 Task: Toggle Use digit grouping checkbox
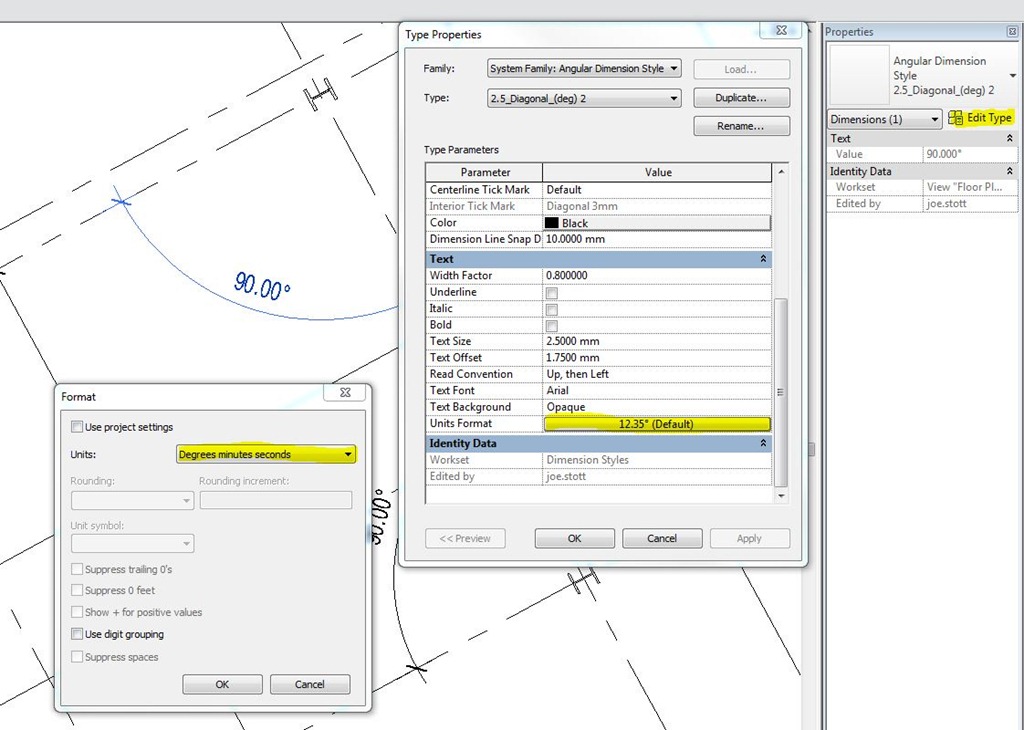point(77,634)
